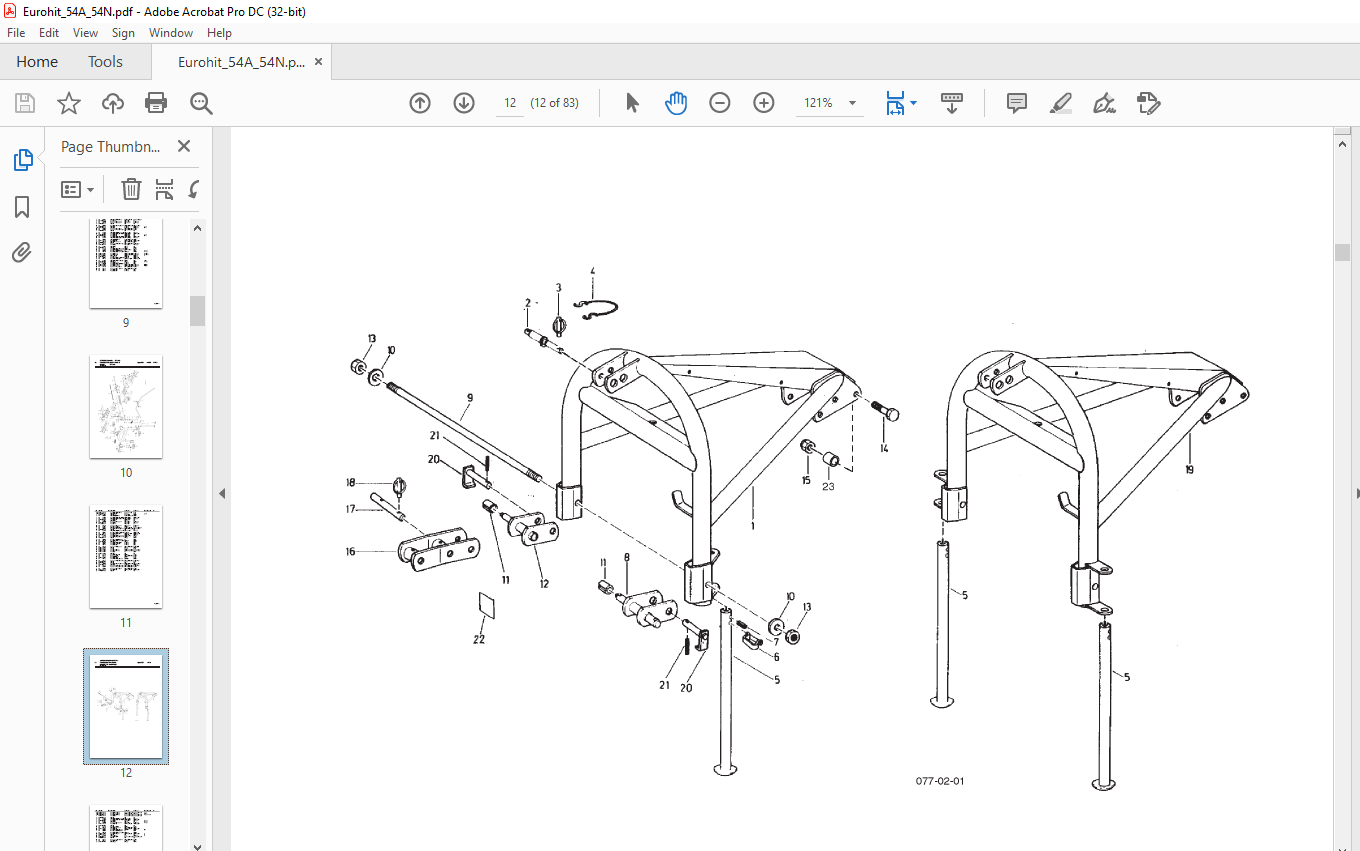Activate the Hand pan tool
1360x851 pixels.
click(x=676, y=103)
